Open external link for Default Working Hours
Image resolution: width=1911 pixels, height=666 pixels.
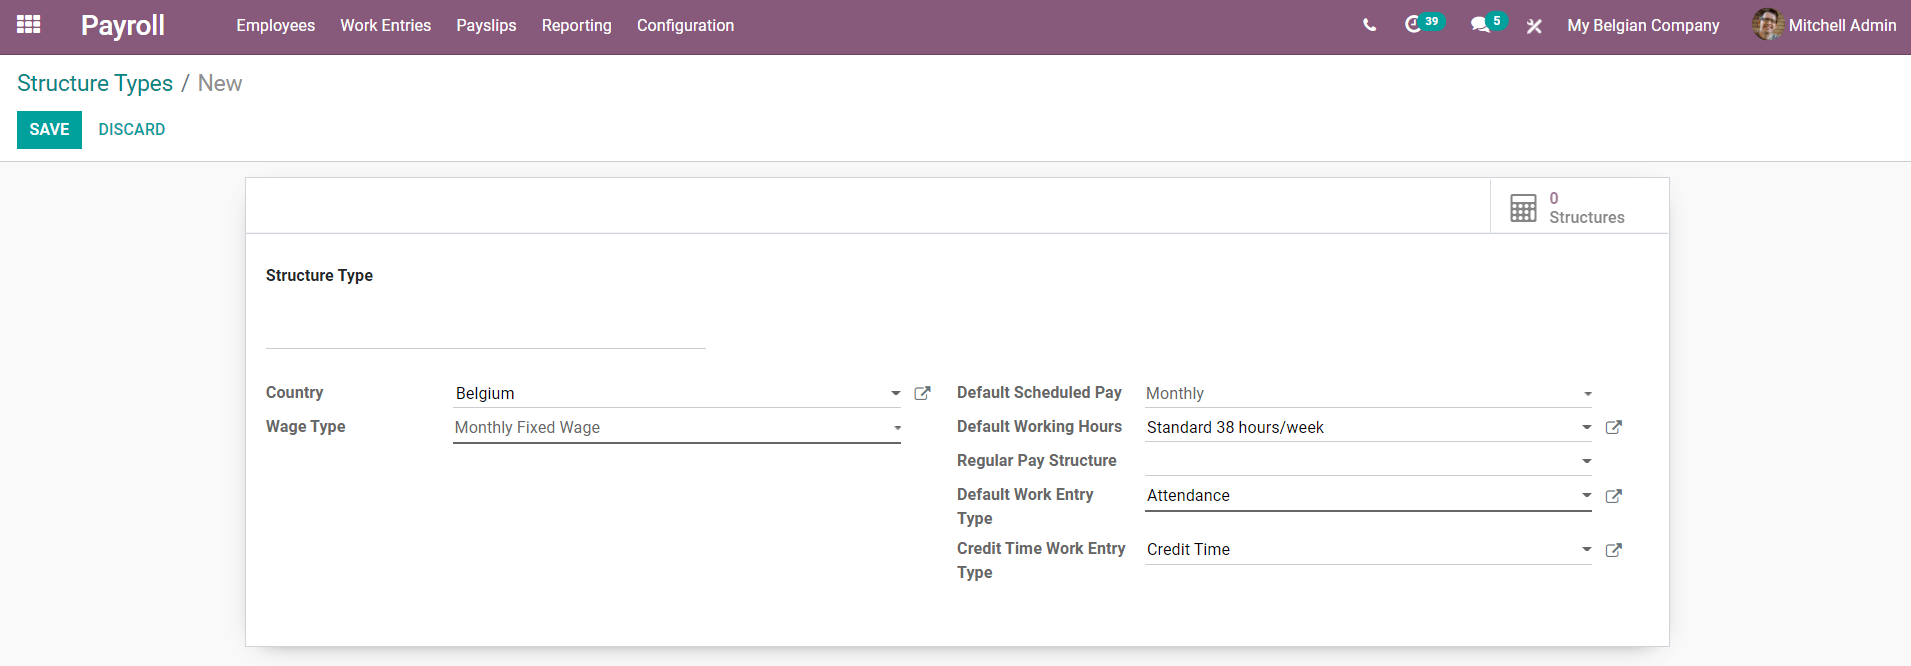click(x=1613, y=428)
